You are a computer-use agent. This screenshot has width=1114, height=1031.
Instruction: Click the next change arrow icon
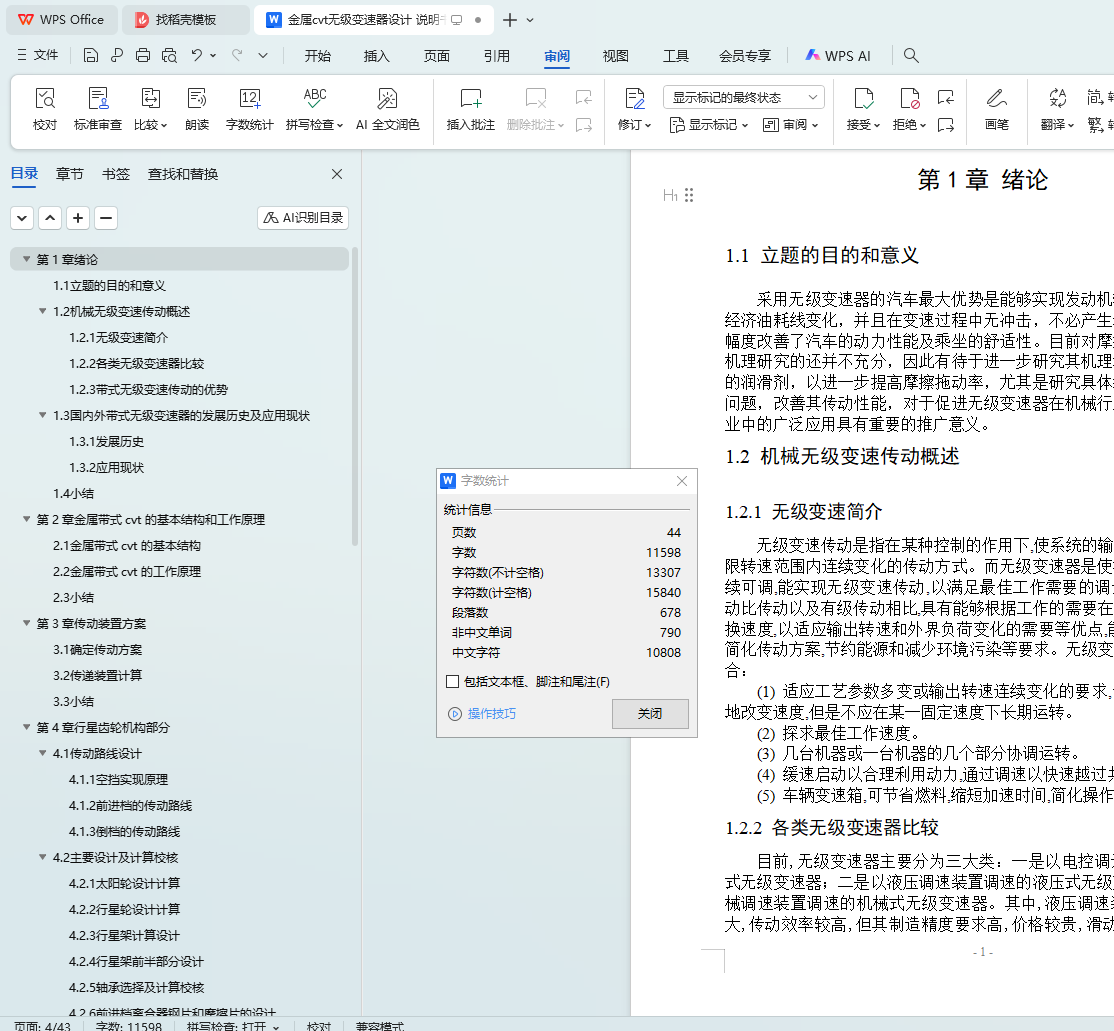pos(946,126)
